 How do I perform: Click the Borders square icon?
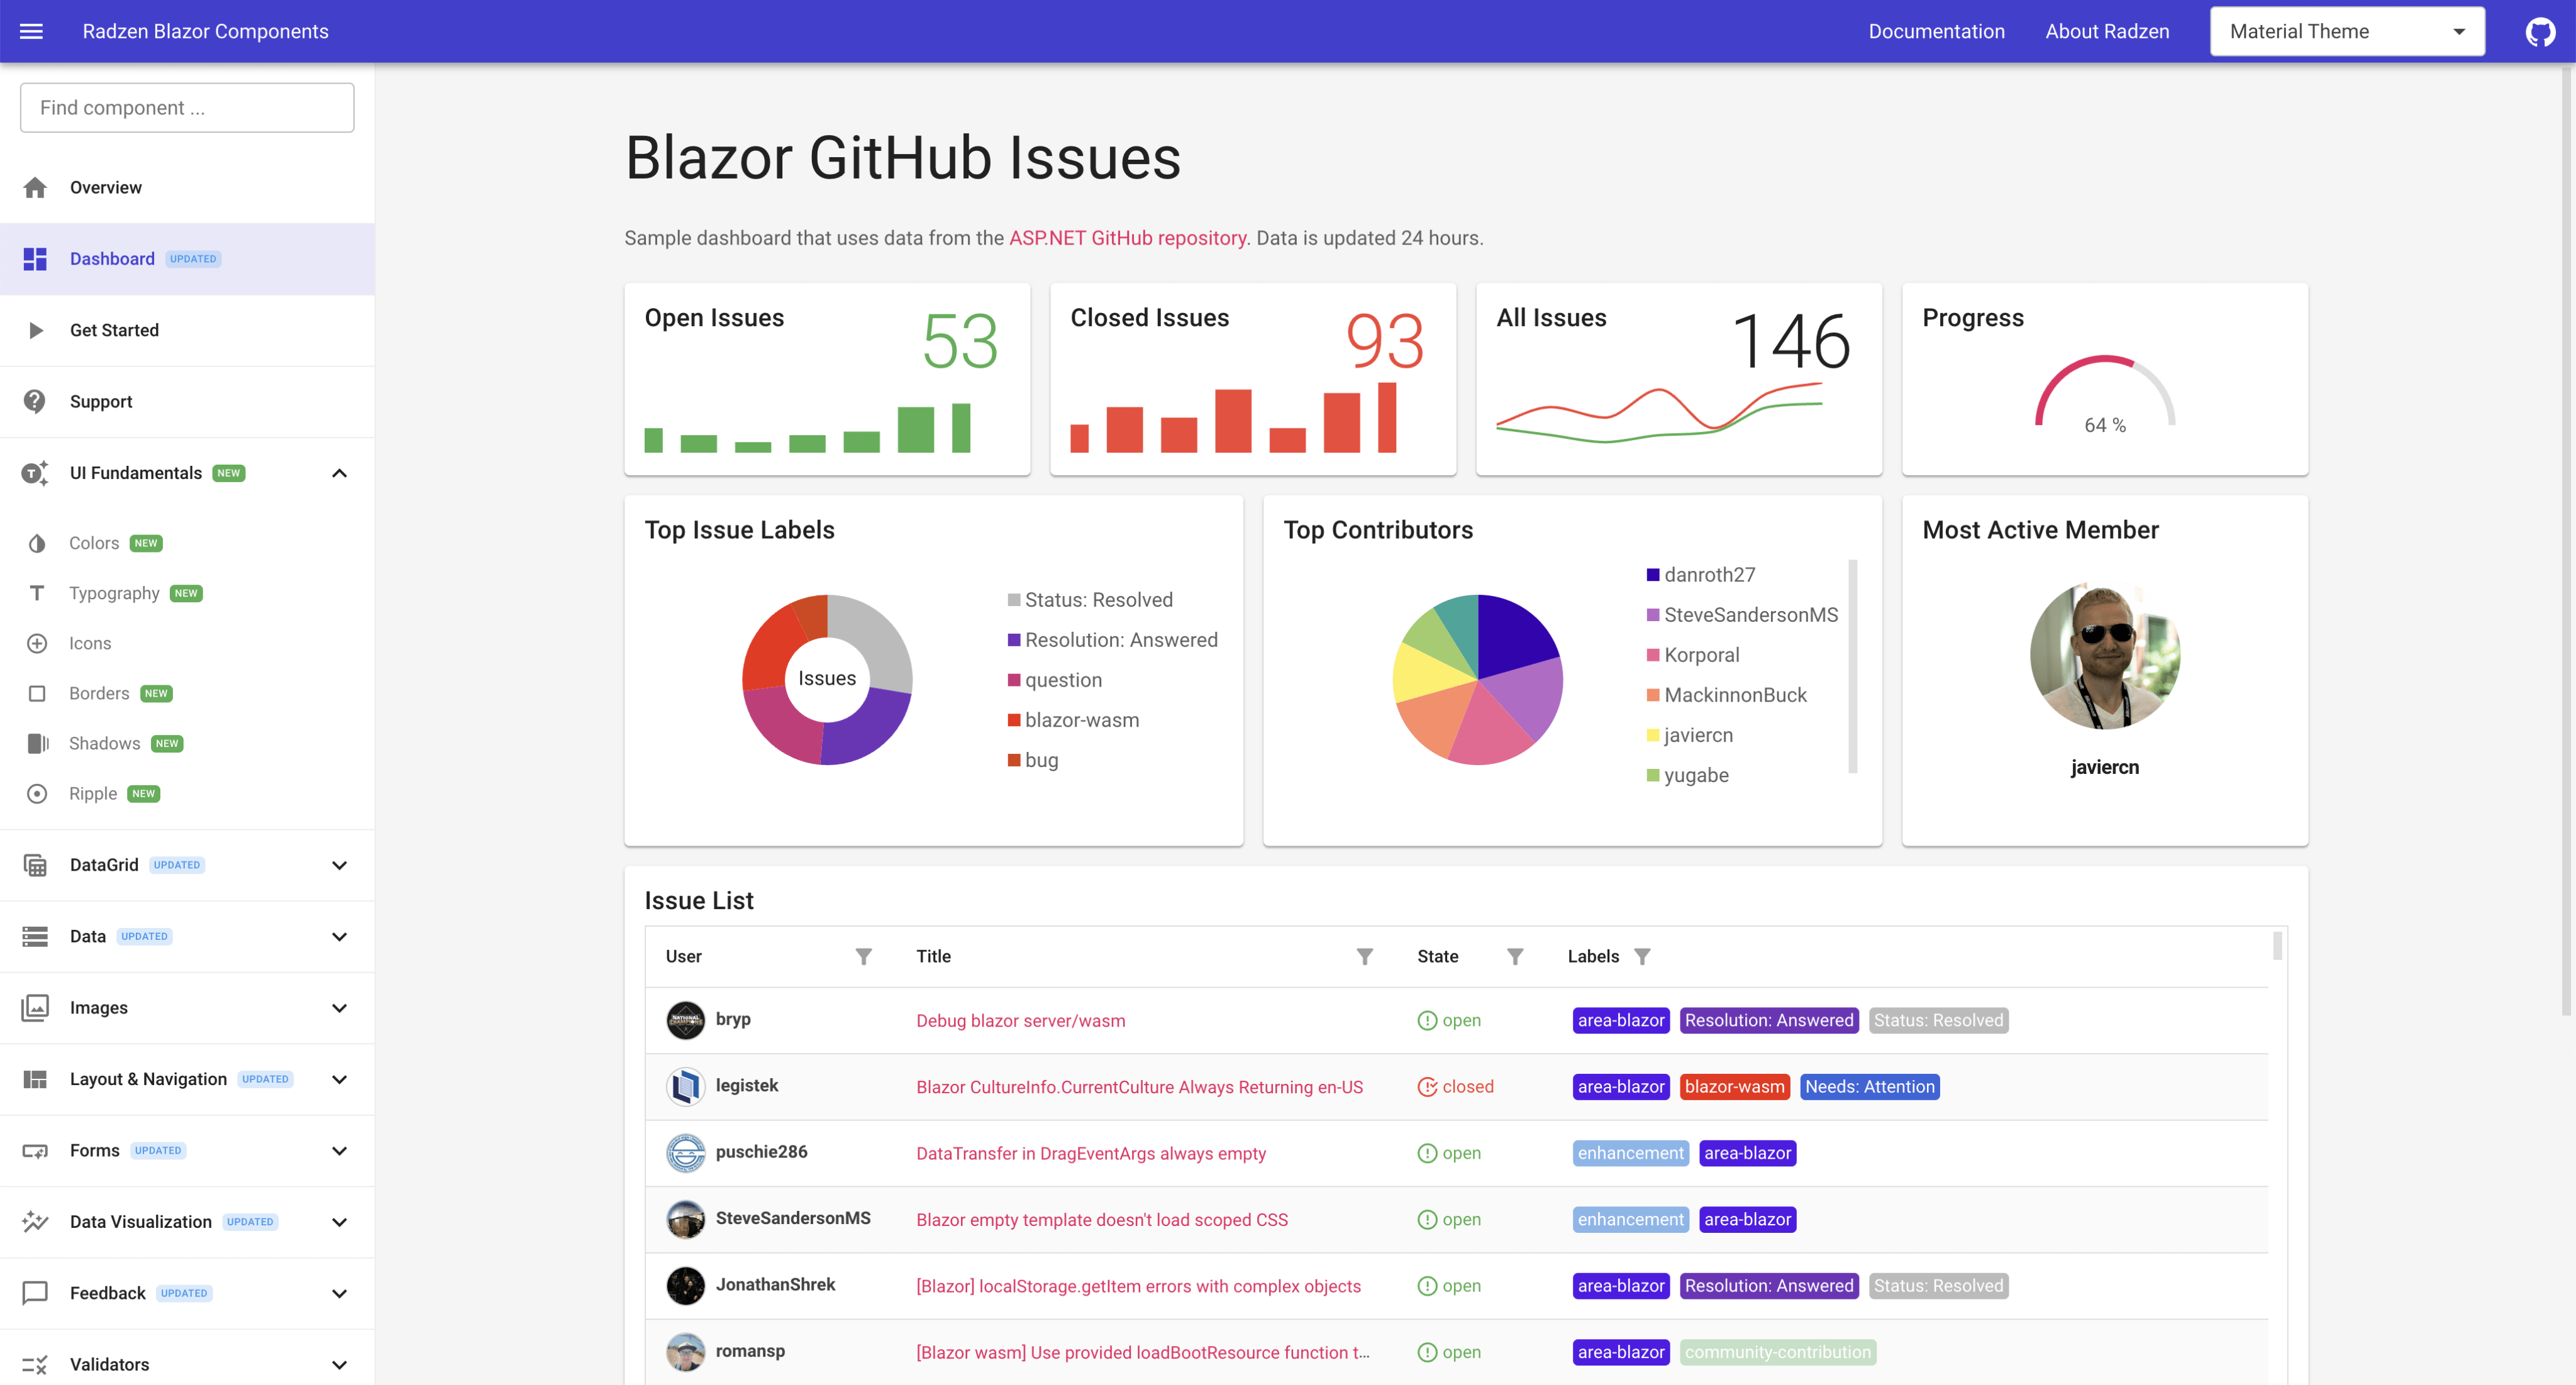37,693
